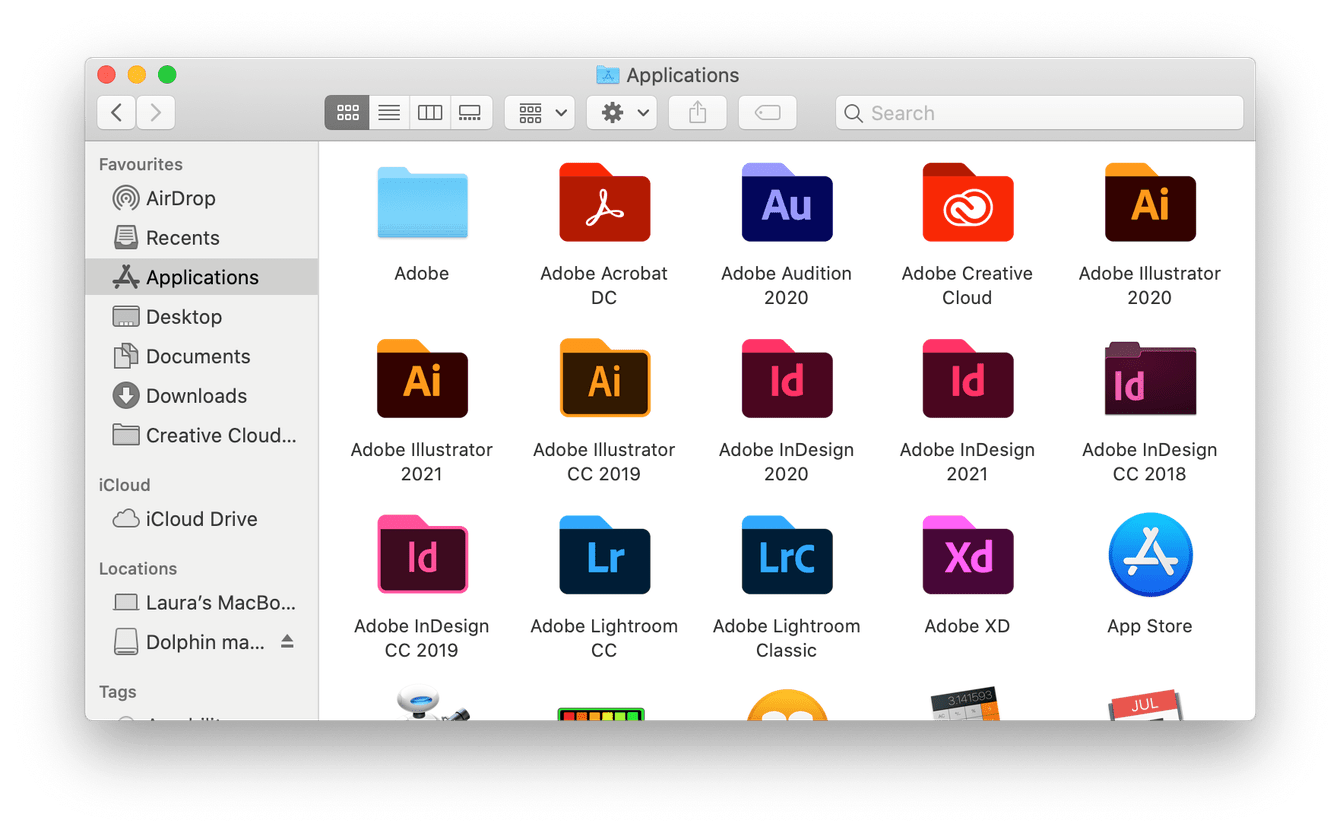Go forward with the right arrow button

[156, 113]
